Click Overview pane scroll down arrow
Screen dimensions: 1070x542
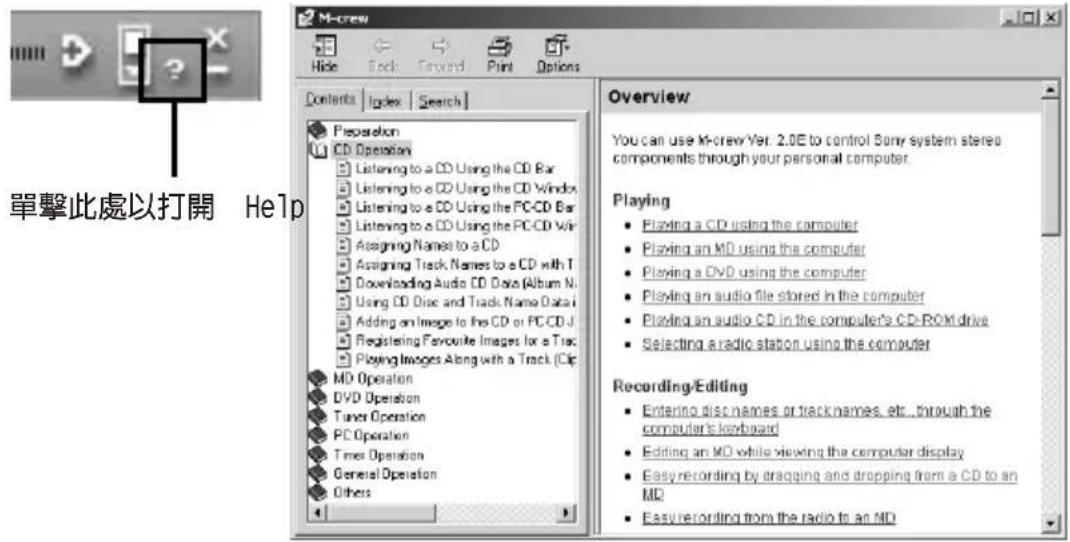[1051, 524]
